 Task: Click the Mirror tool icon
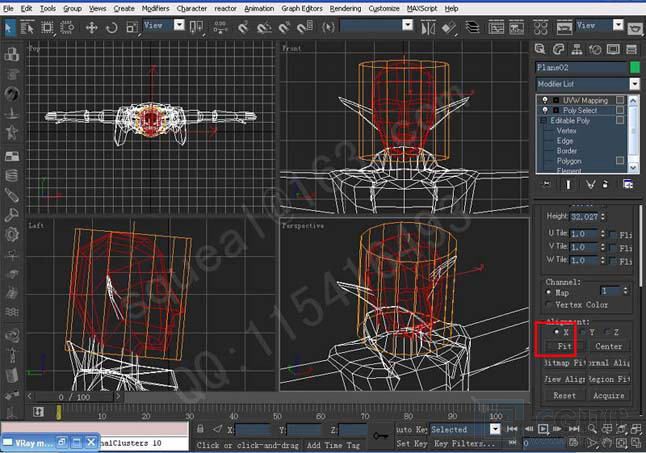[x=428, y=28]
